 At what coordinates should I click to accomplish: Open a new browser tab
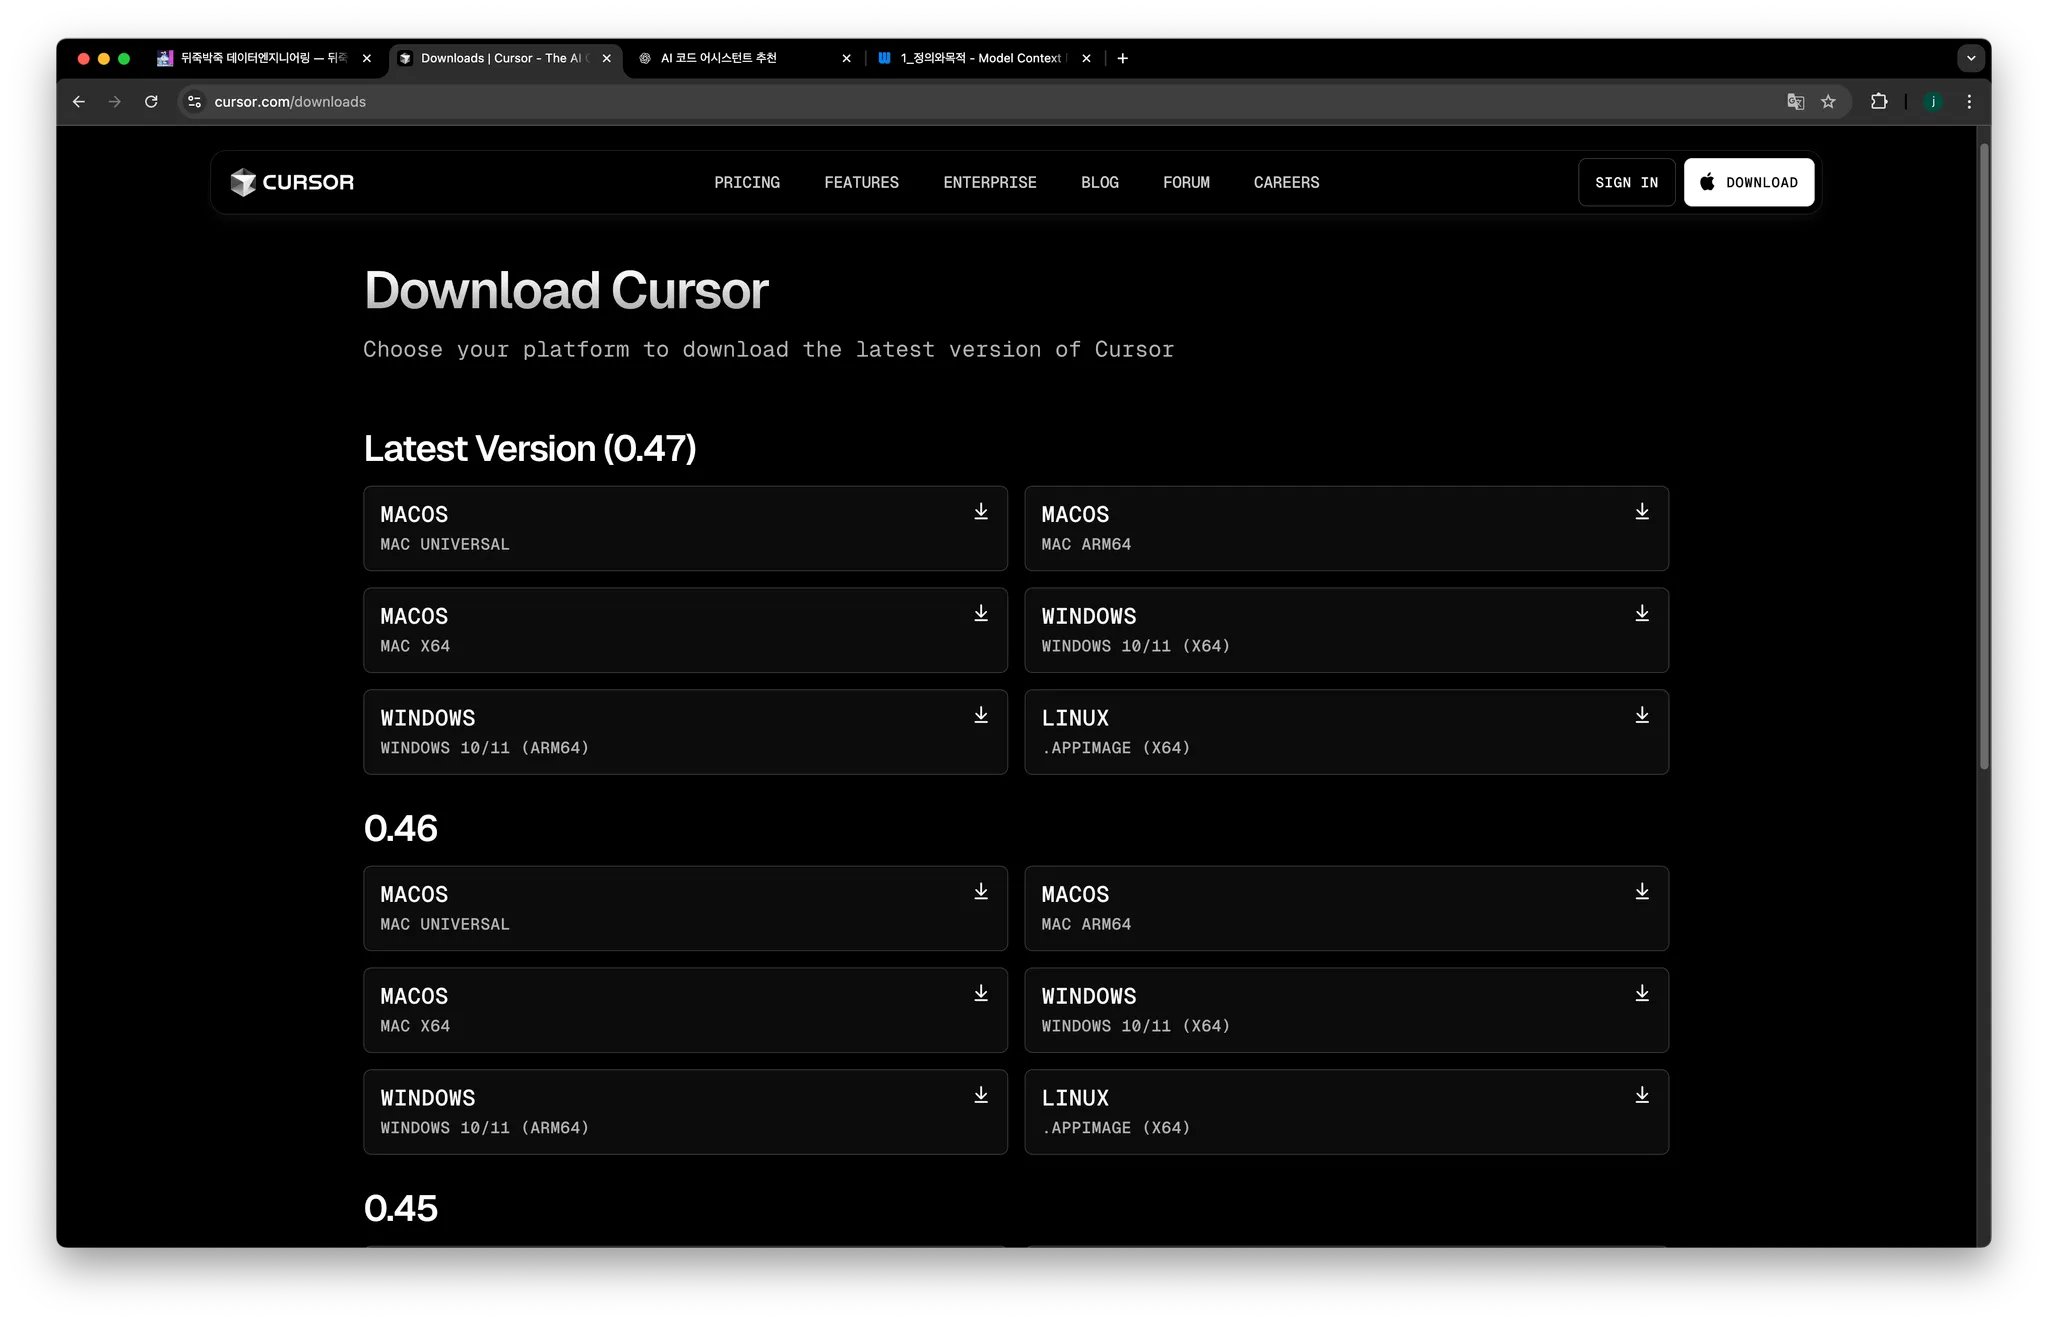point(1123,58)
